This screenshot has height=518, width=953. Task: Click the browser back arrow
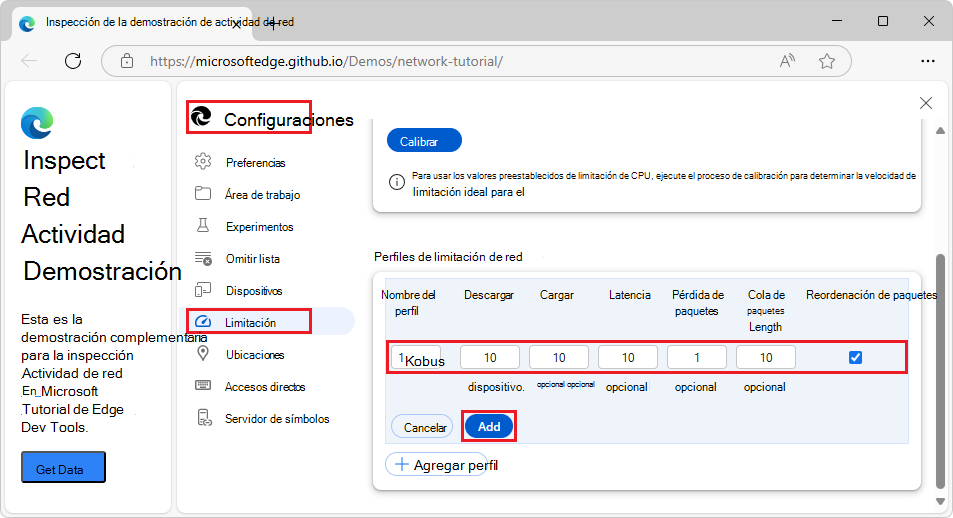29,61
